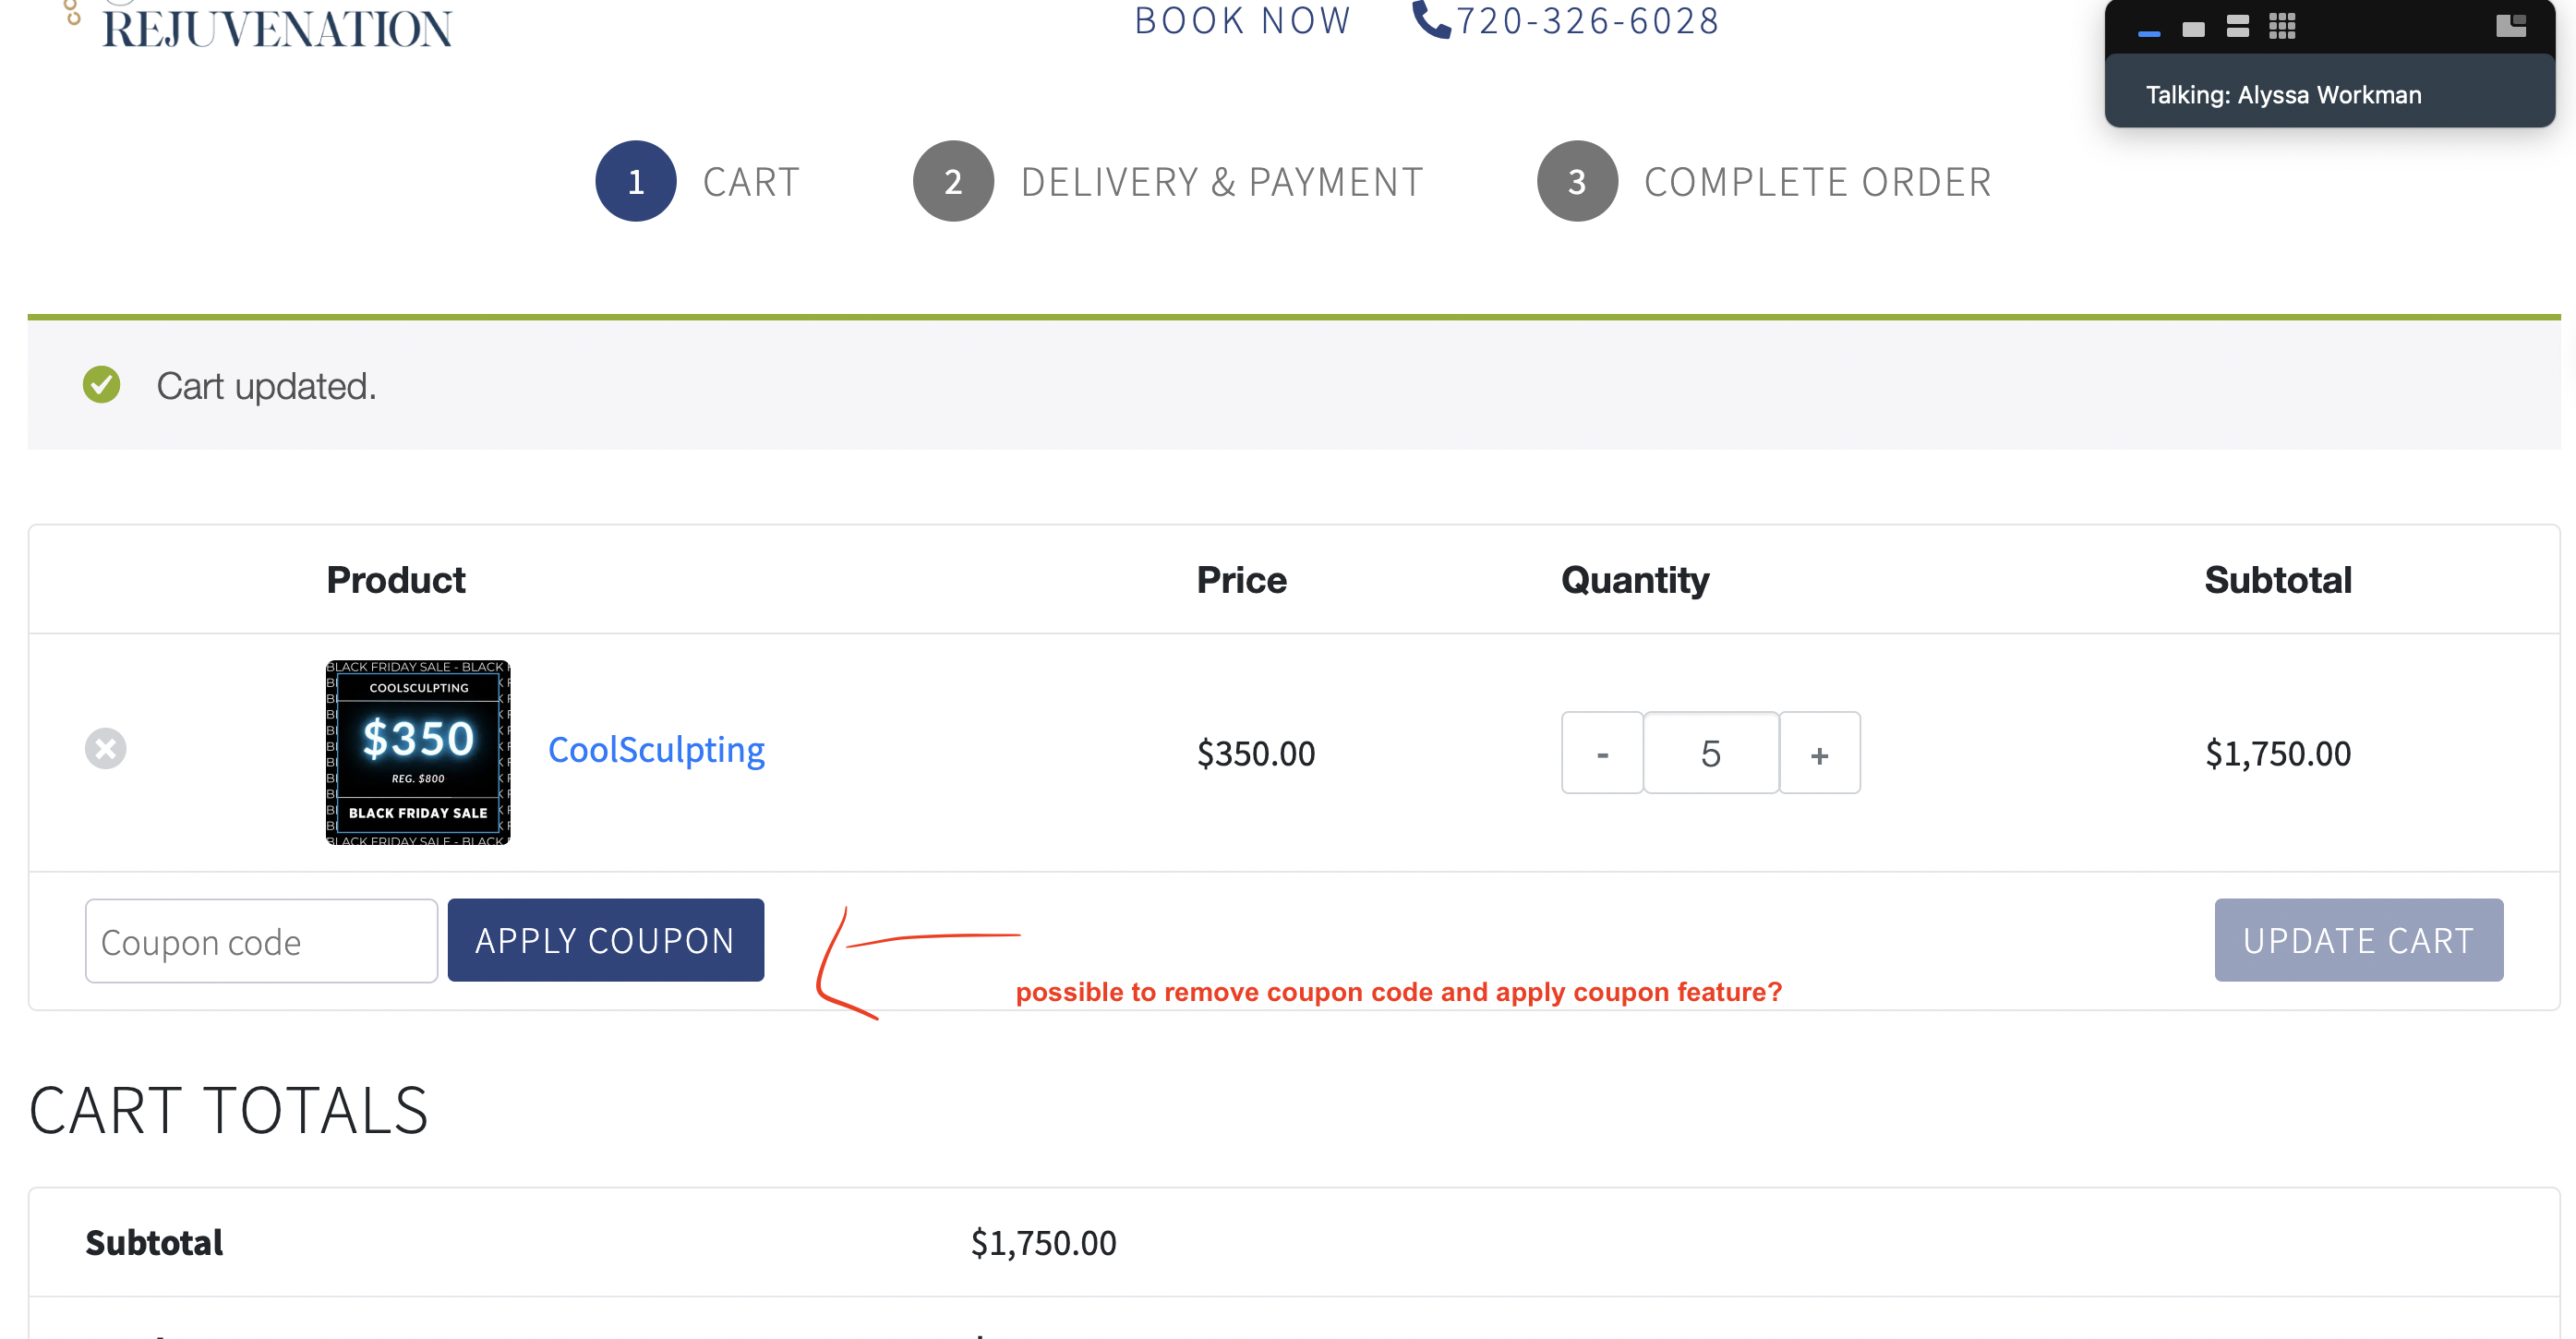Increase CoolSculpting quantity with plus button
The height and width of the screenshot is (1339, 2576).
click(x=1820, y=753)
